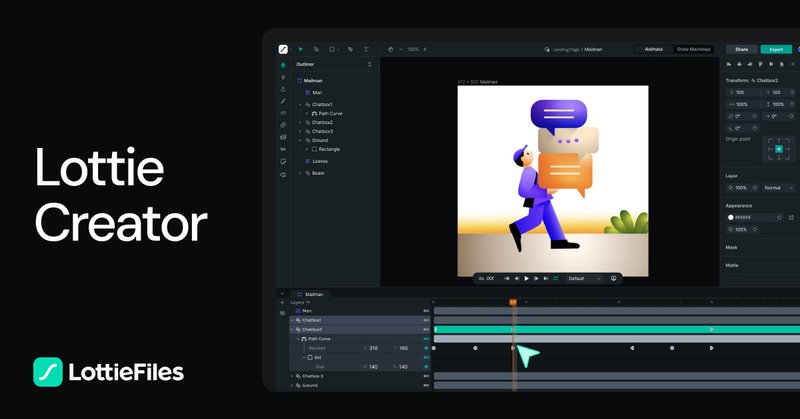Image resolution: width=800 pixels, height=419 pixels.
Task: Select the Pen tool
Action: click(x=351, y=50)
